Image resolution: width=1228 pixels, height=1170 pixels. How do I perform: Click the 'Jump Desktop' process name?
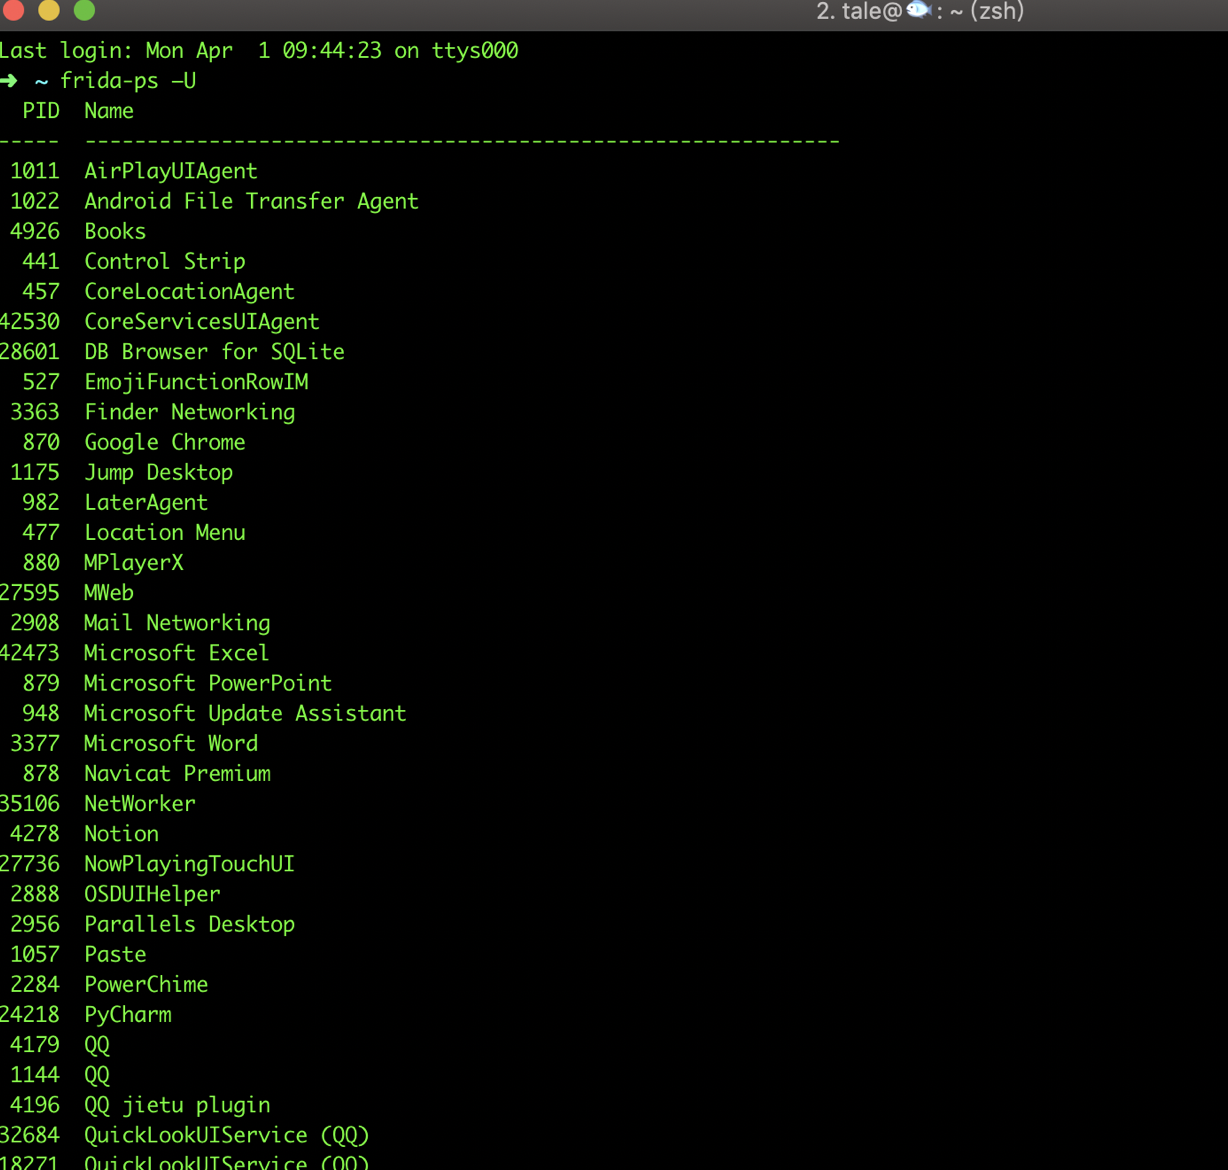pos(159,472)
